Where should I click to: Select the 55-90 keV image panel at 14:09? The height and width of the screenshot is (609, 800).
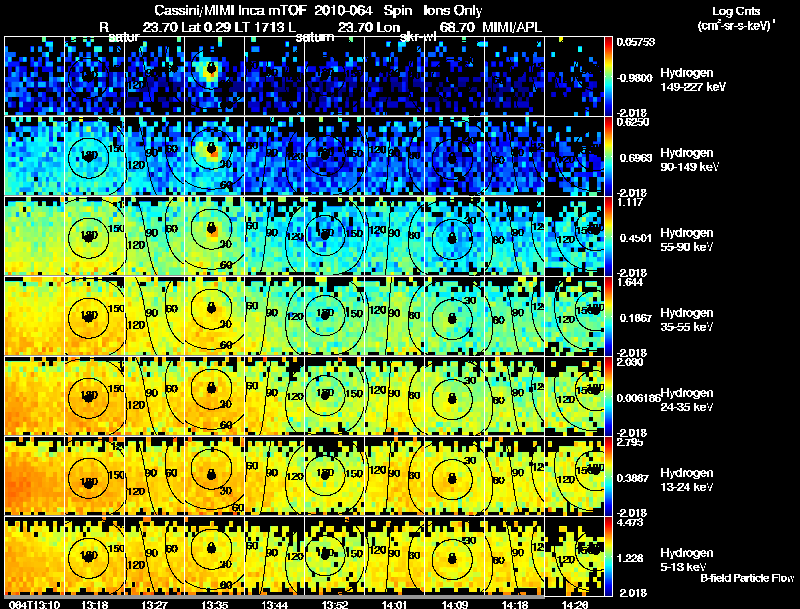pyautogui.click(x=455, y=236)
